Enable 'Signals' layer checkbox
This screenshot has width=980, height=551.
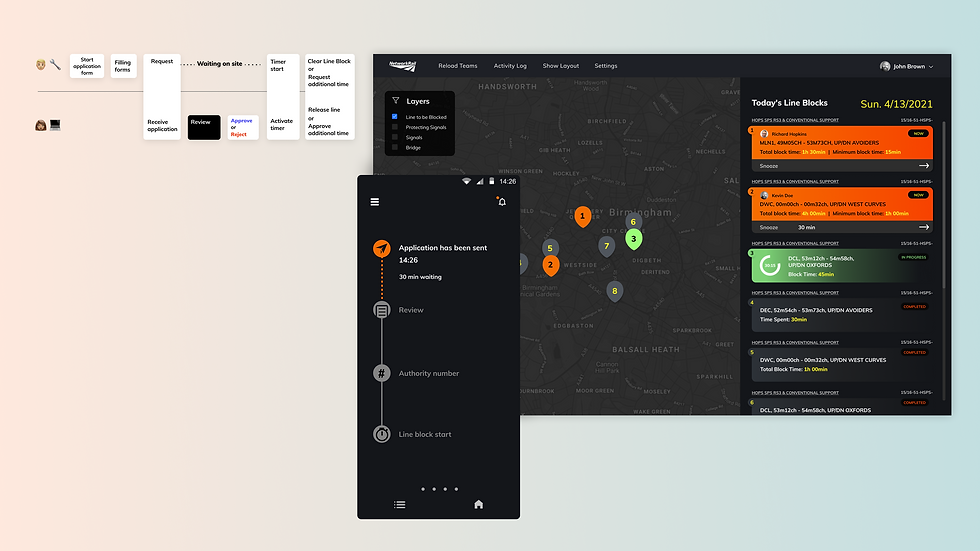(394, 137)
